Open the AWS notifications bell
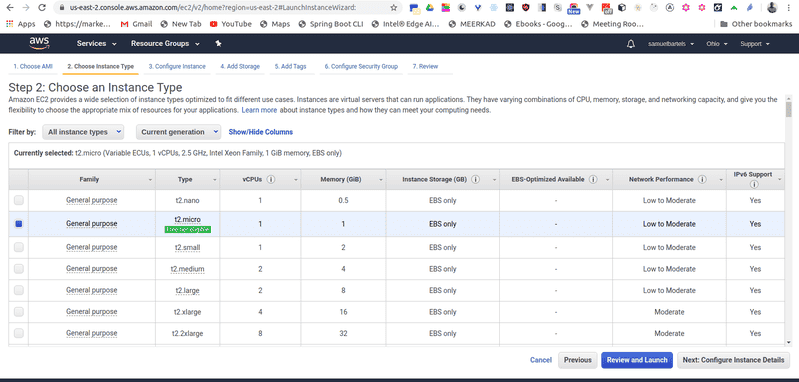The height and width of the screenshot is (382, 799). [631, 44]
